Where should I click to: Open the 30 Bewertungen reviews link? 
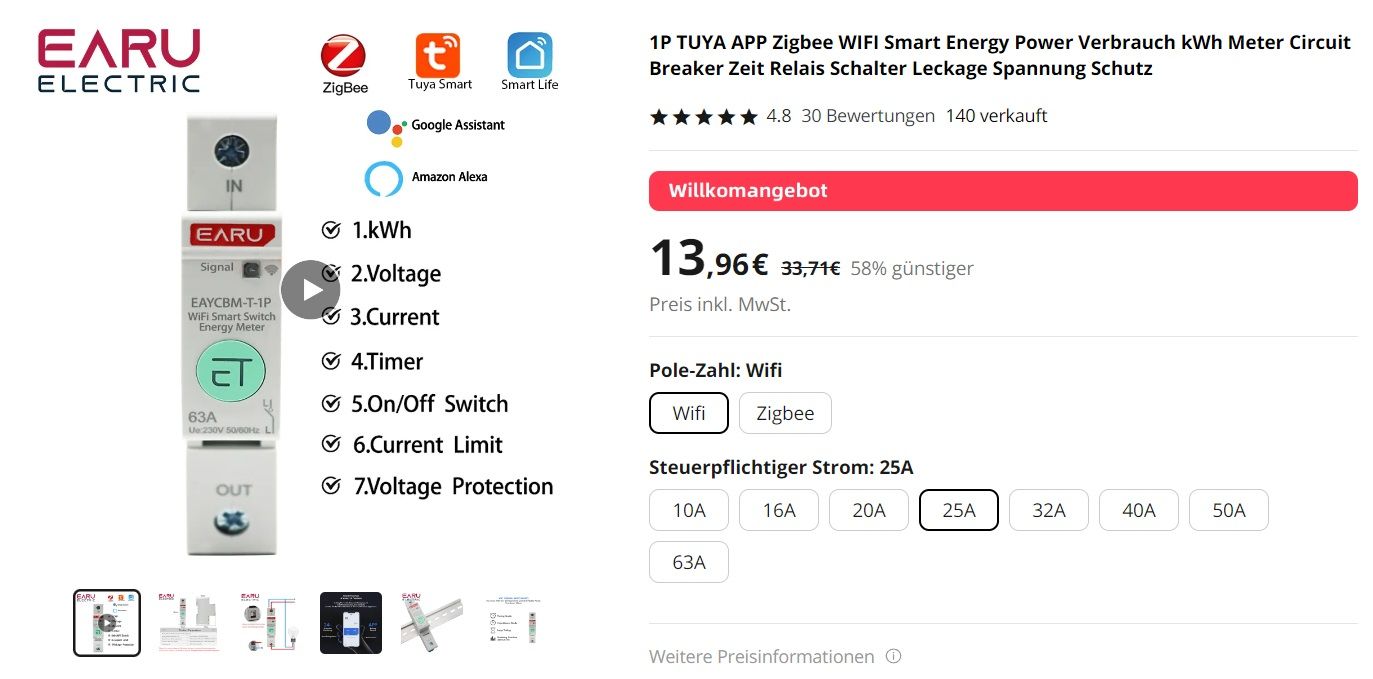click(868, 116)
